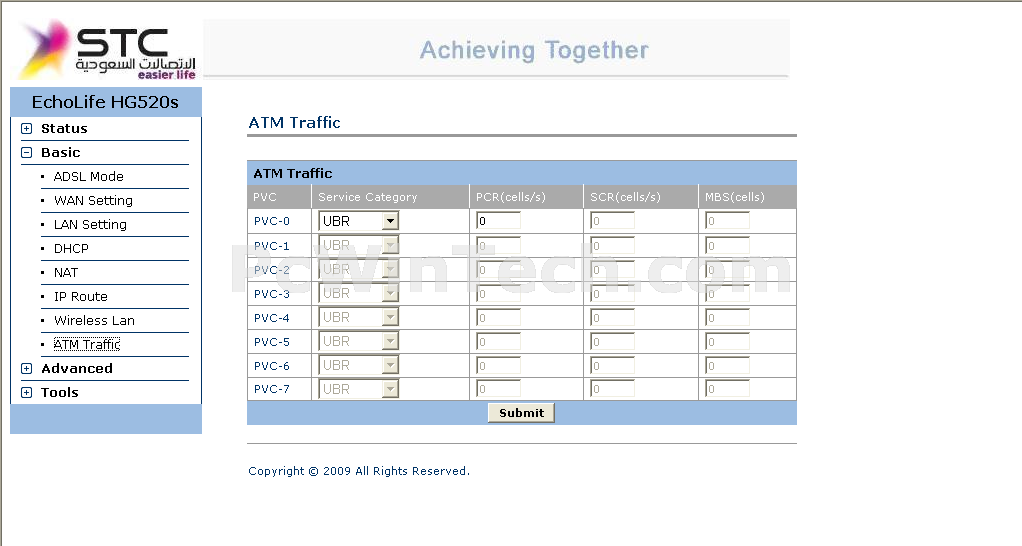Viewport: 1022px width, 546px height.
Task: Collapse the Basic menu section
Action: 27,152
